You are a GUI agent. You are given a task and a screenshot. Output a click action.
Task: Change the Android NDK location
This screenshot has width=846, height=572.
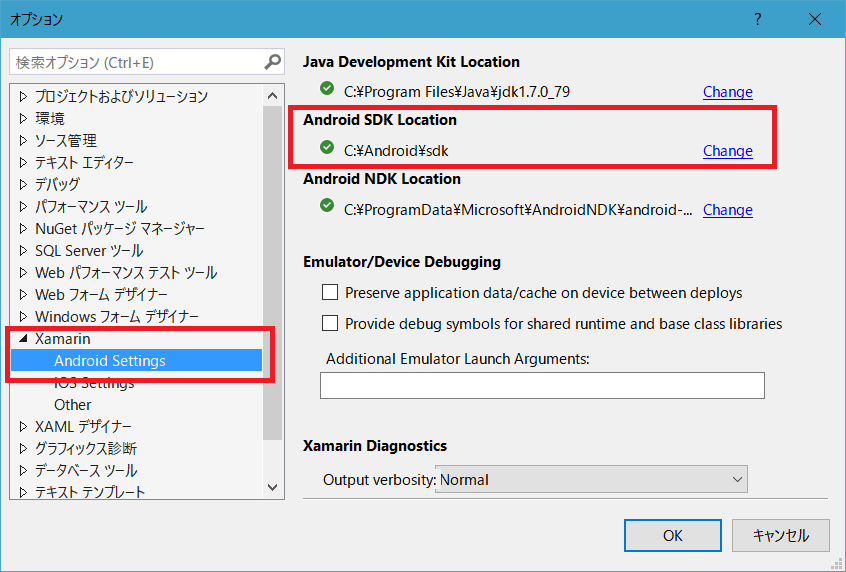(x=727, y=209)
